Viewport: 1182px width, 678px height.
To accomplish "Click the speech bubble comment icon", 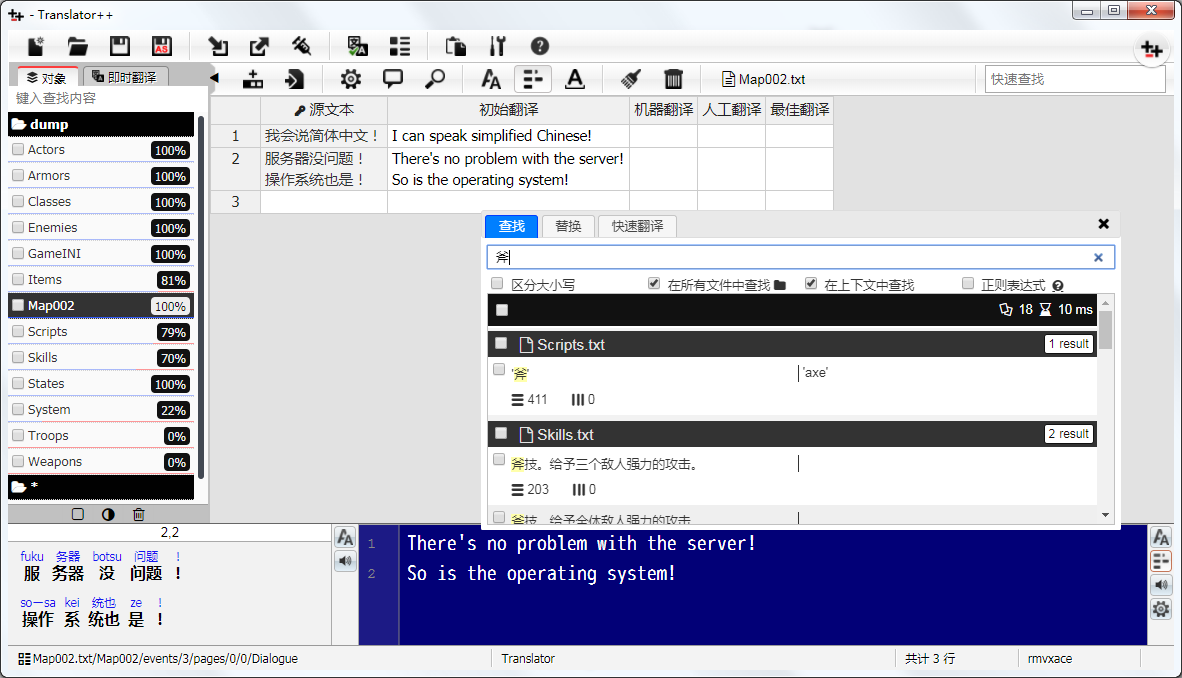I will pyautogui.click(x=393, y=78).
